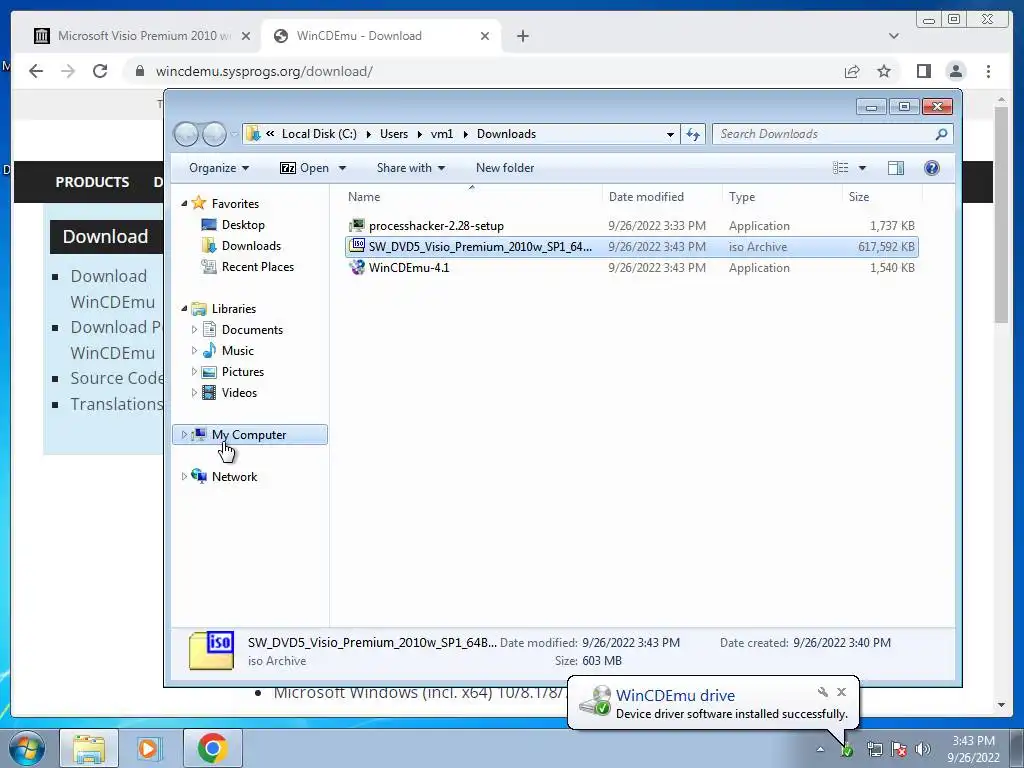The image size is (1024, 768).
Task: Go forward in the Explorer window
Action: point(214,134)
